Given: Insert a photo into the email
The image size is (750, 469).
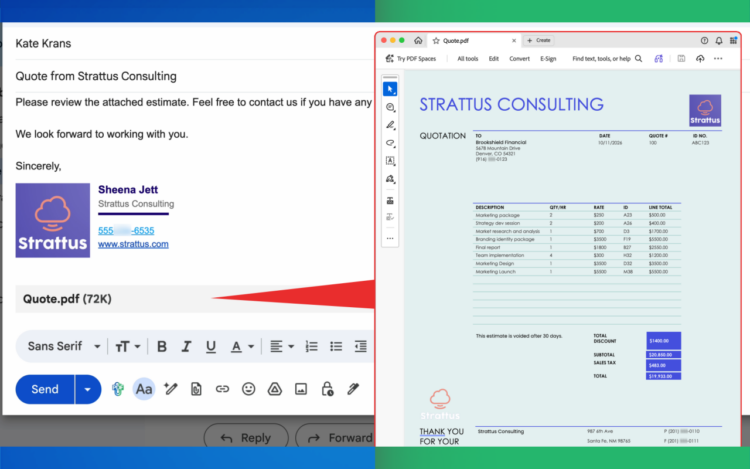Looking at the screenshot, I should click(x=301, y=389).
